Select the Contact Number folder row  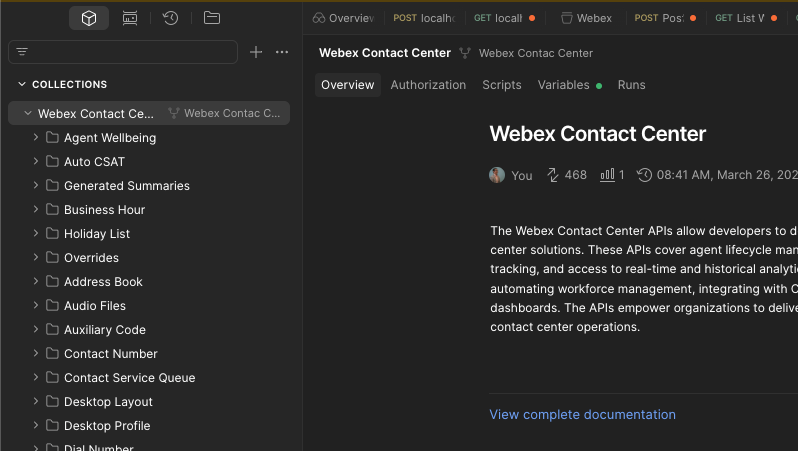(x=149, y=353)
